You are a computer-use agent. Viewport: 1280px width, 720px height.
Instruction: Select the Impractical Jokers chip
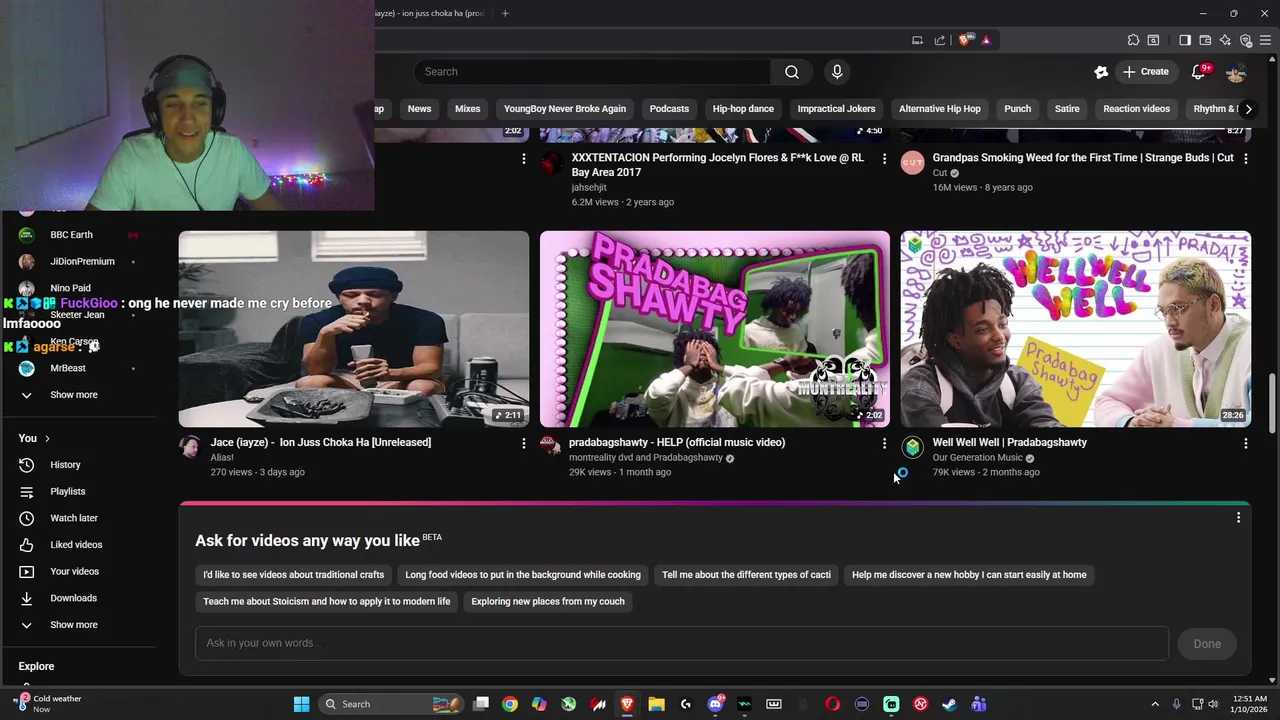coord(836,109)
